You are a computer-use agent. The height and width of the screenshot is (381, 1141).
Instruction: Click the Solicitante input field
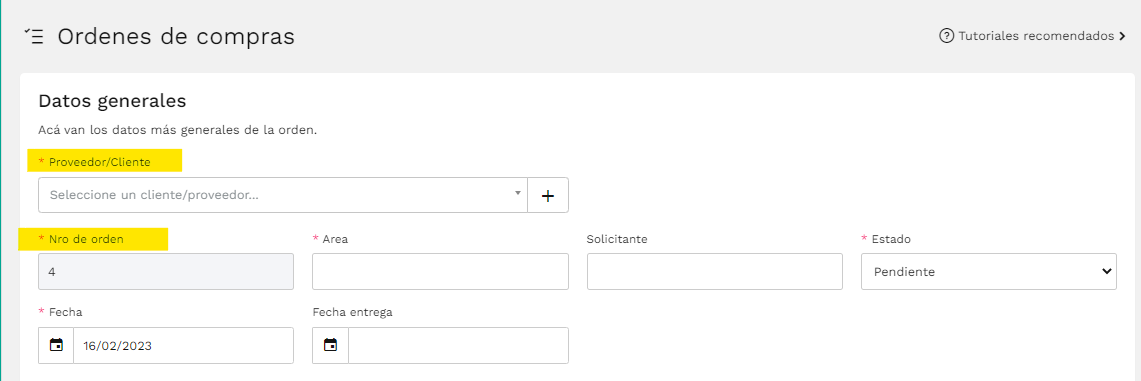coord(715,271)
